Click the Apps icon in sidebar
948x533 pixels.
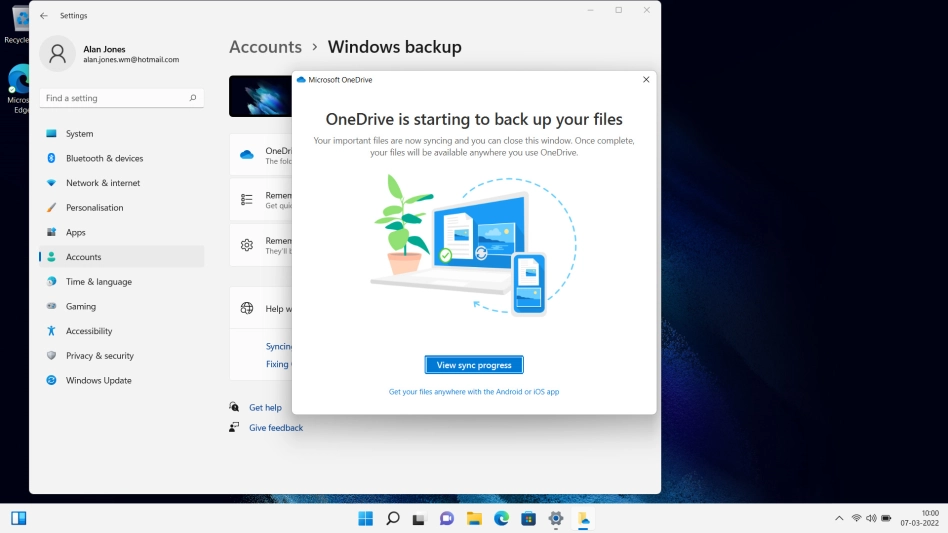51,232
